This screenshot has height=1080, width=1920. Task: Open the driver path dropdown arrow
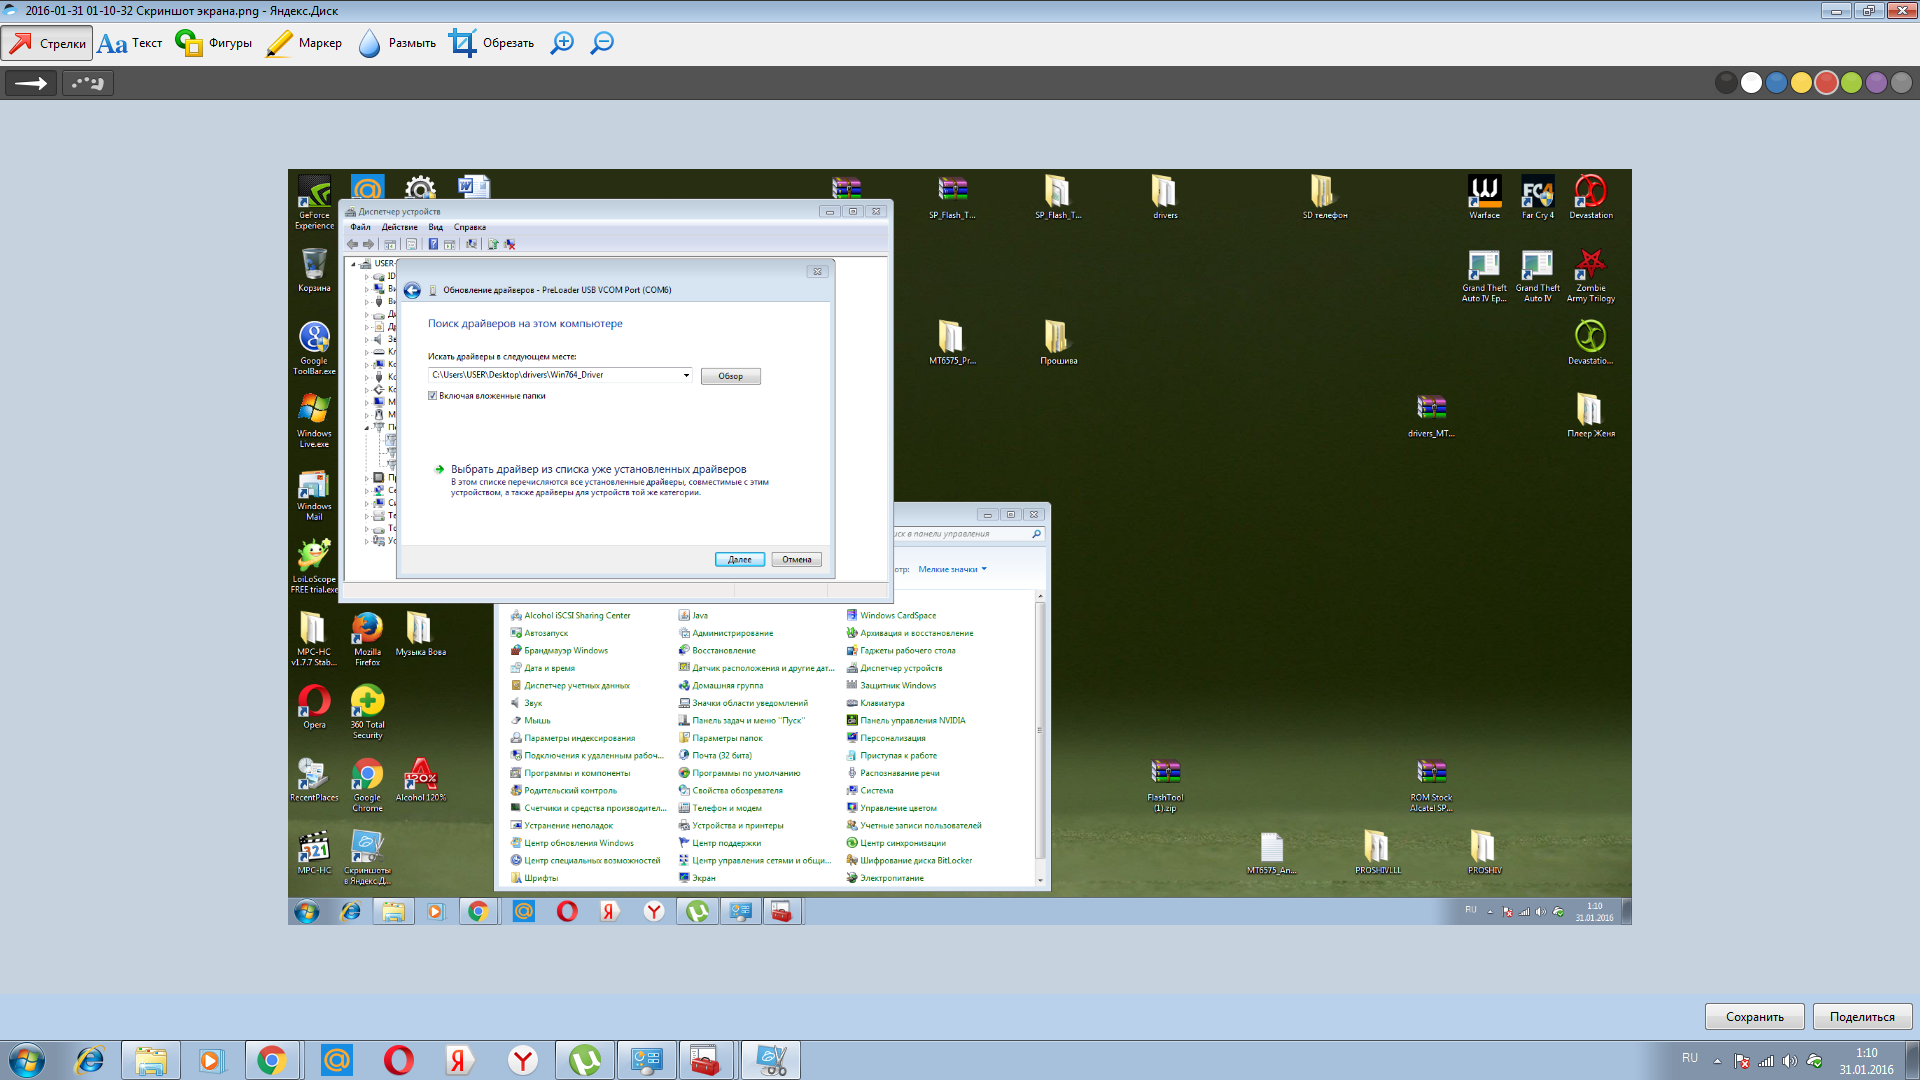(x=686, y=375)
